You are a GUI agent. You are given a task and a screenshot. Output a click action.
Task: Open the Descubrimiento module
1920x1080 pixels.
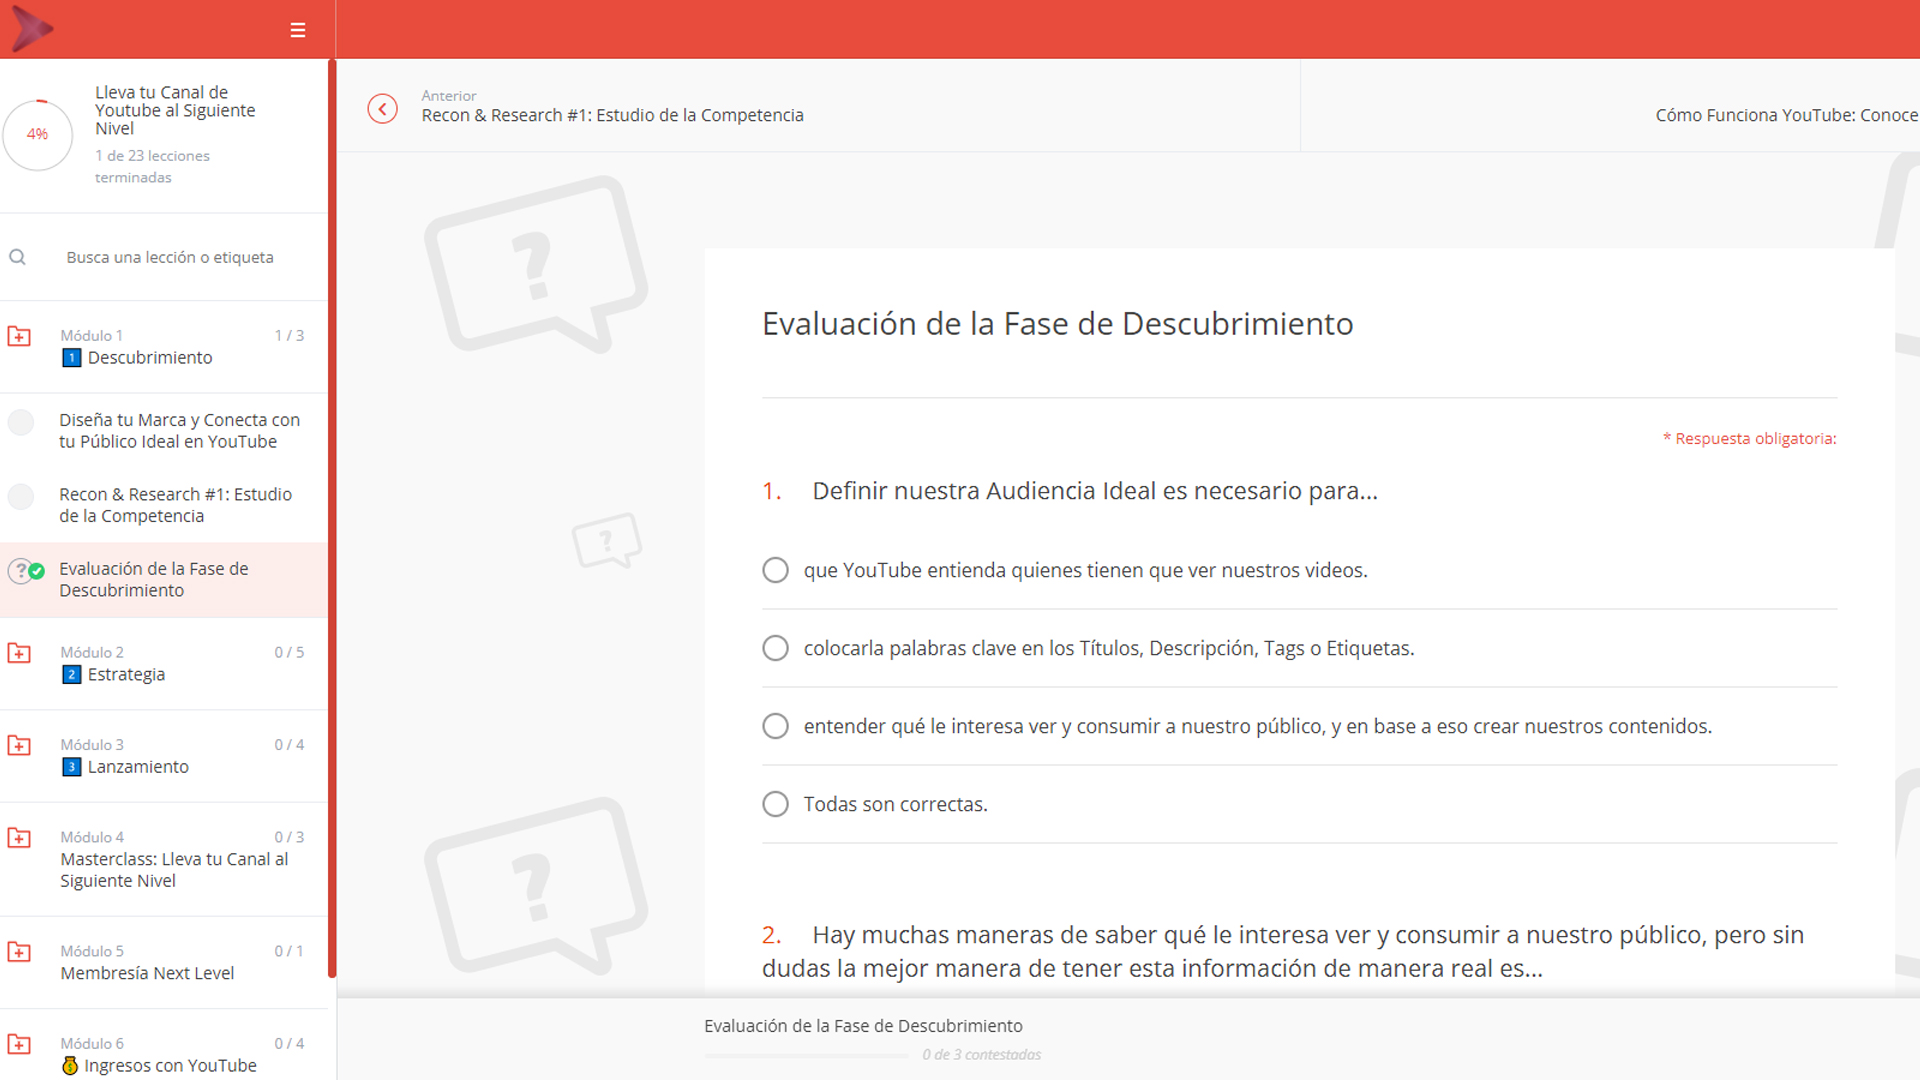coord(164,347)
